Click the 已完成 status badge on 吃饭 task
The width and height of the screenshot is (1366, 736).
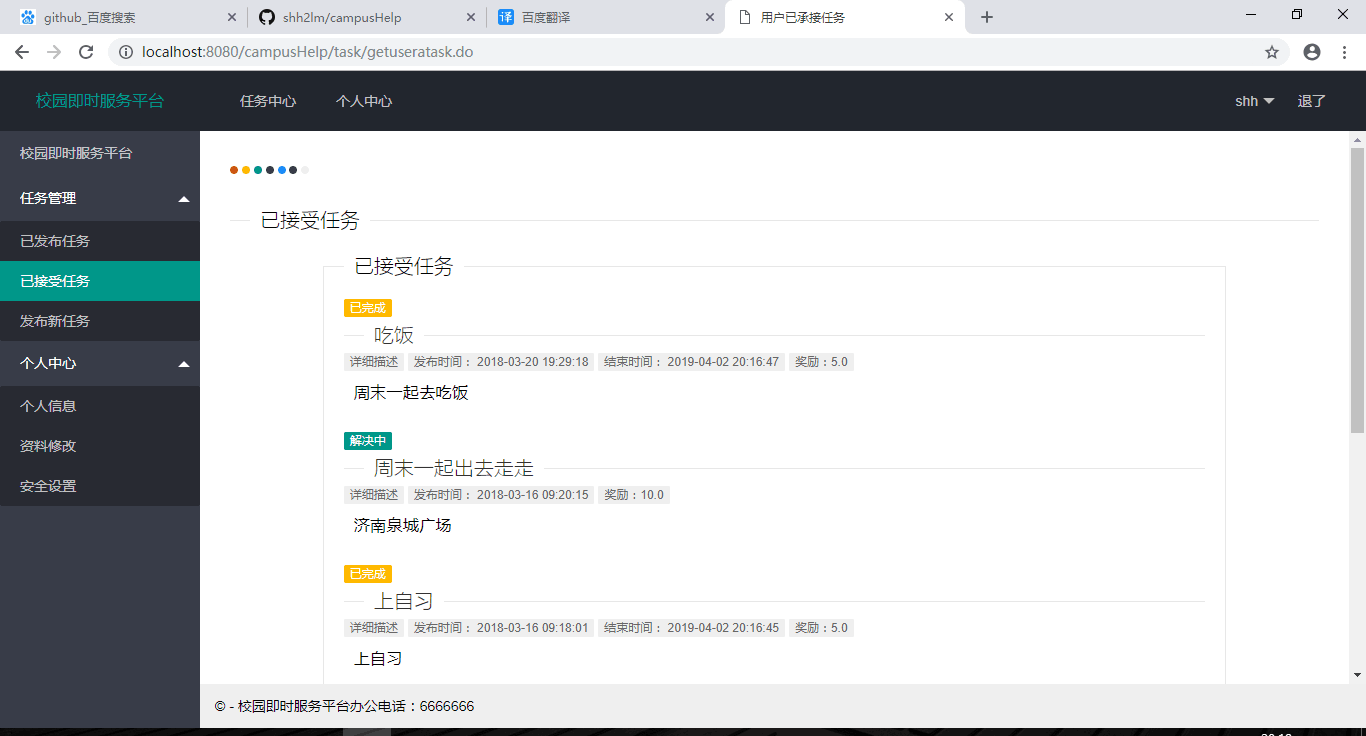pos(367,307)
